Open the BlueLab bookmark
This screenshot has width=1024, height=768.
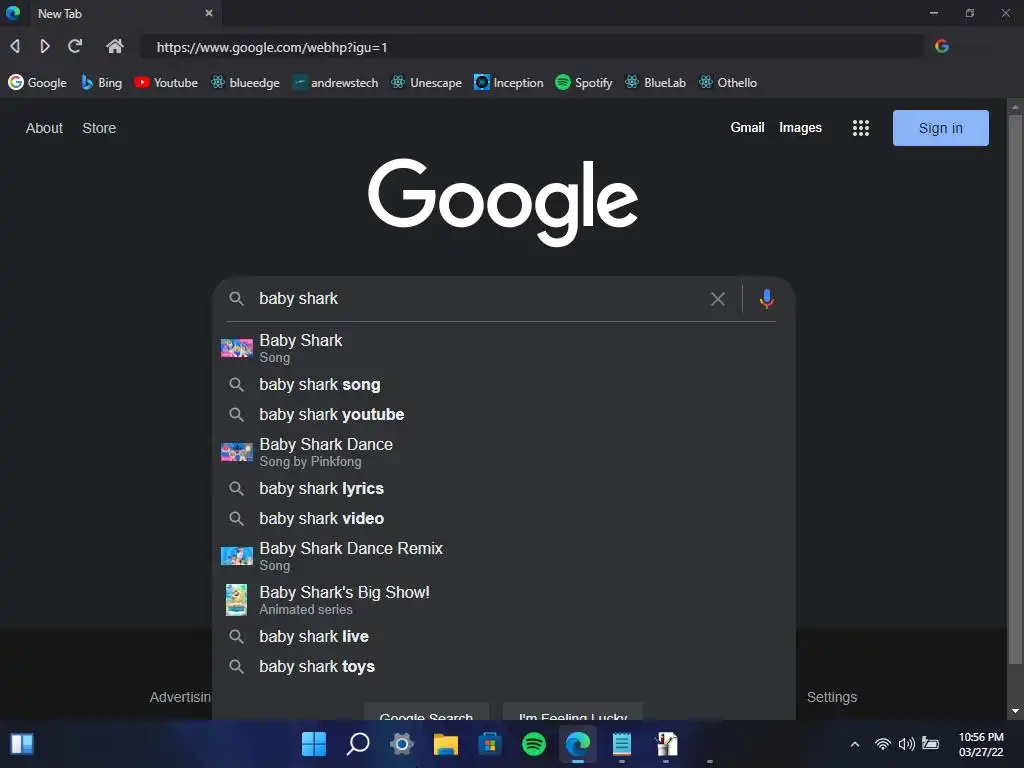[x=656, y=82]
